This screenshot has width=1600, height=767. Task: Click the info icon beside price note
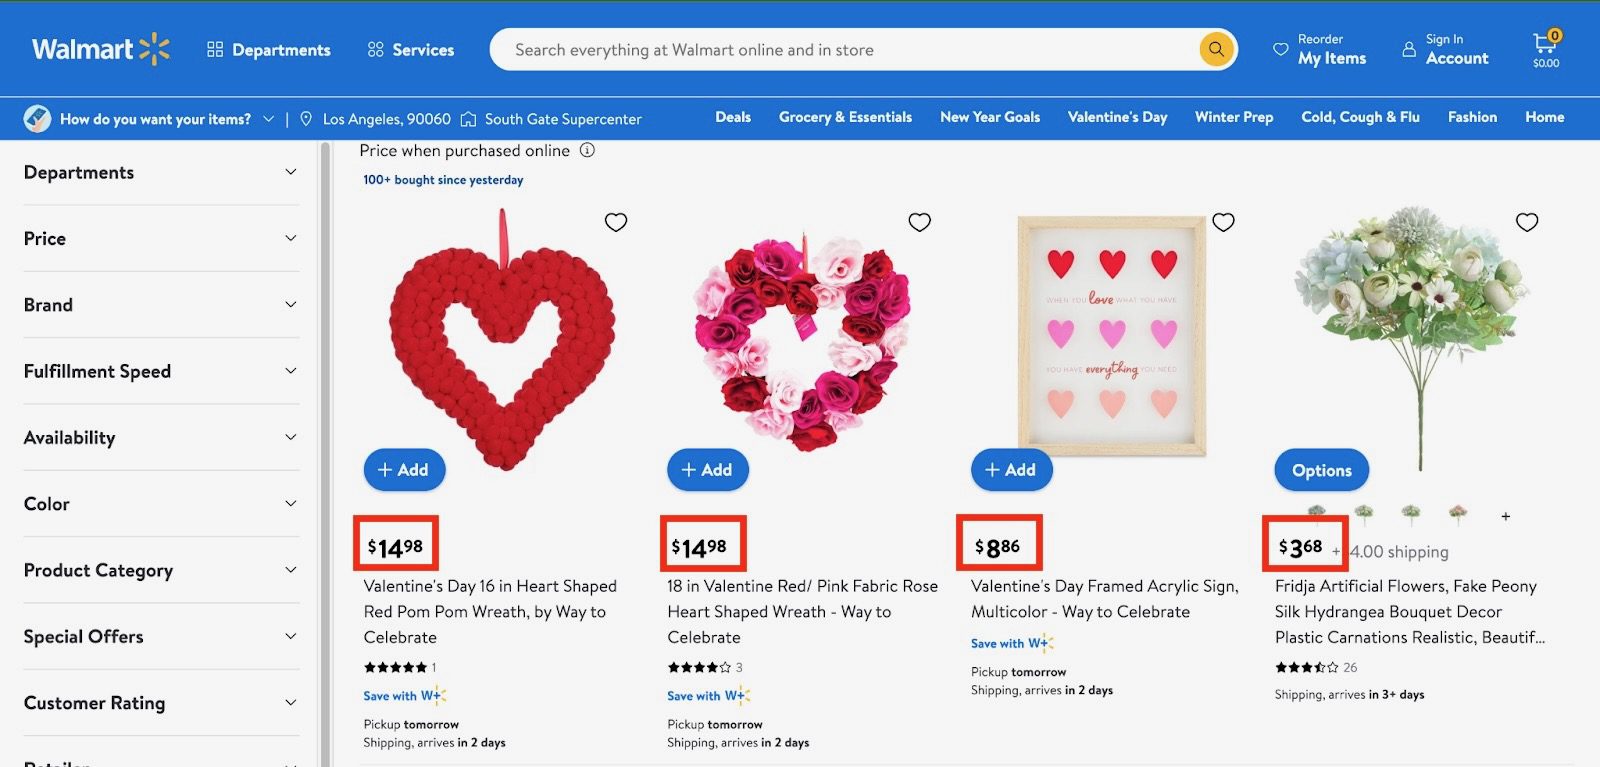(x=588, y=150)
